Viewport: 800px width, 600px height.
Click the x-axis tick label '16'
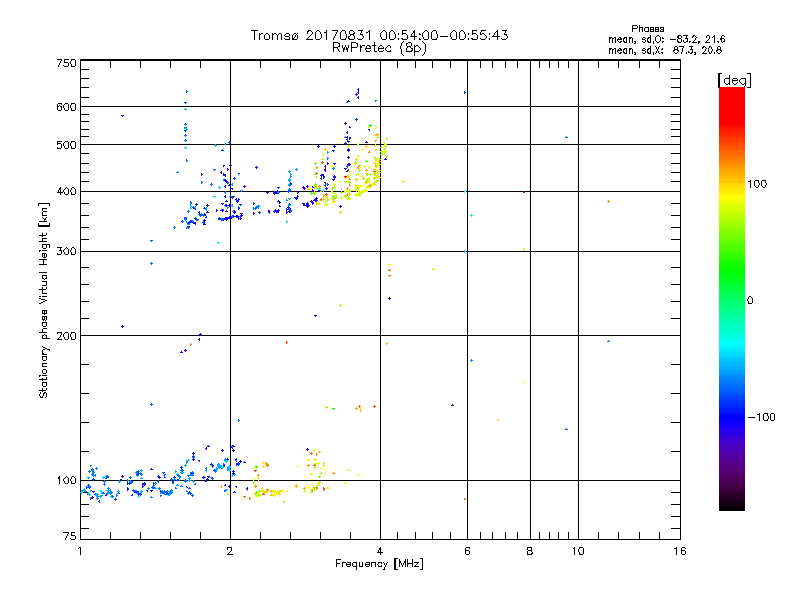[680, 551]
